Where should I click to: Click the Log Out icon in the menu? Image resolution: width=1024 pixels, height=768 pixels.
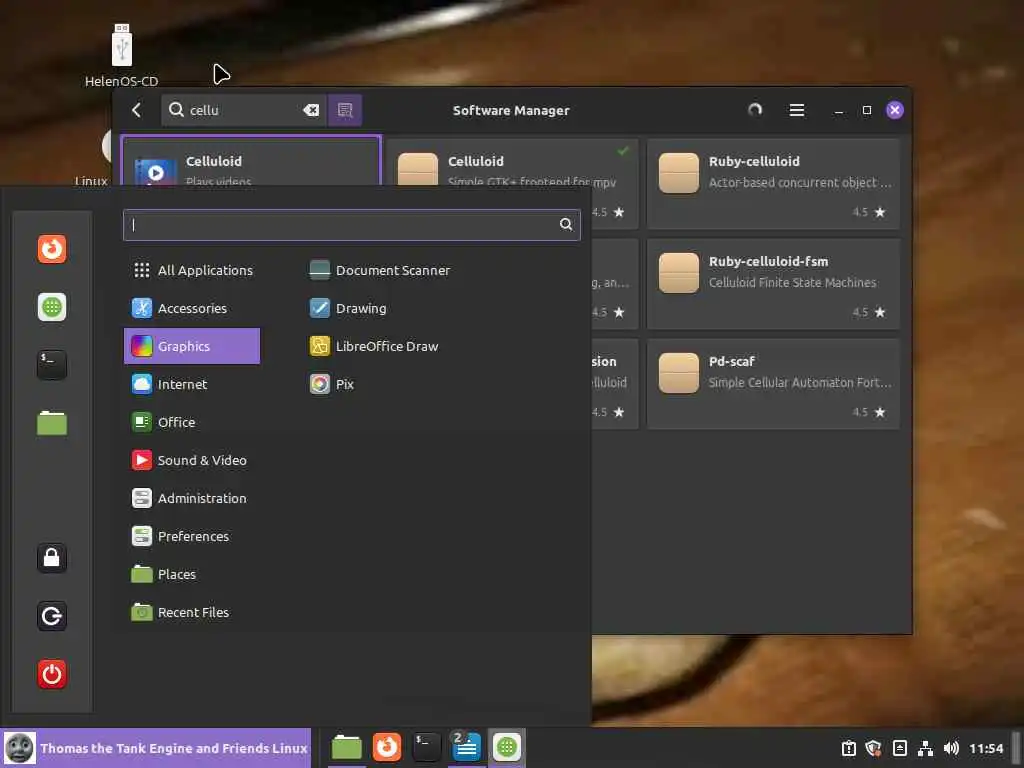click(x=52, y=616)
